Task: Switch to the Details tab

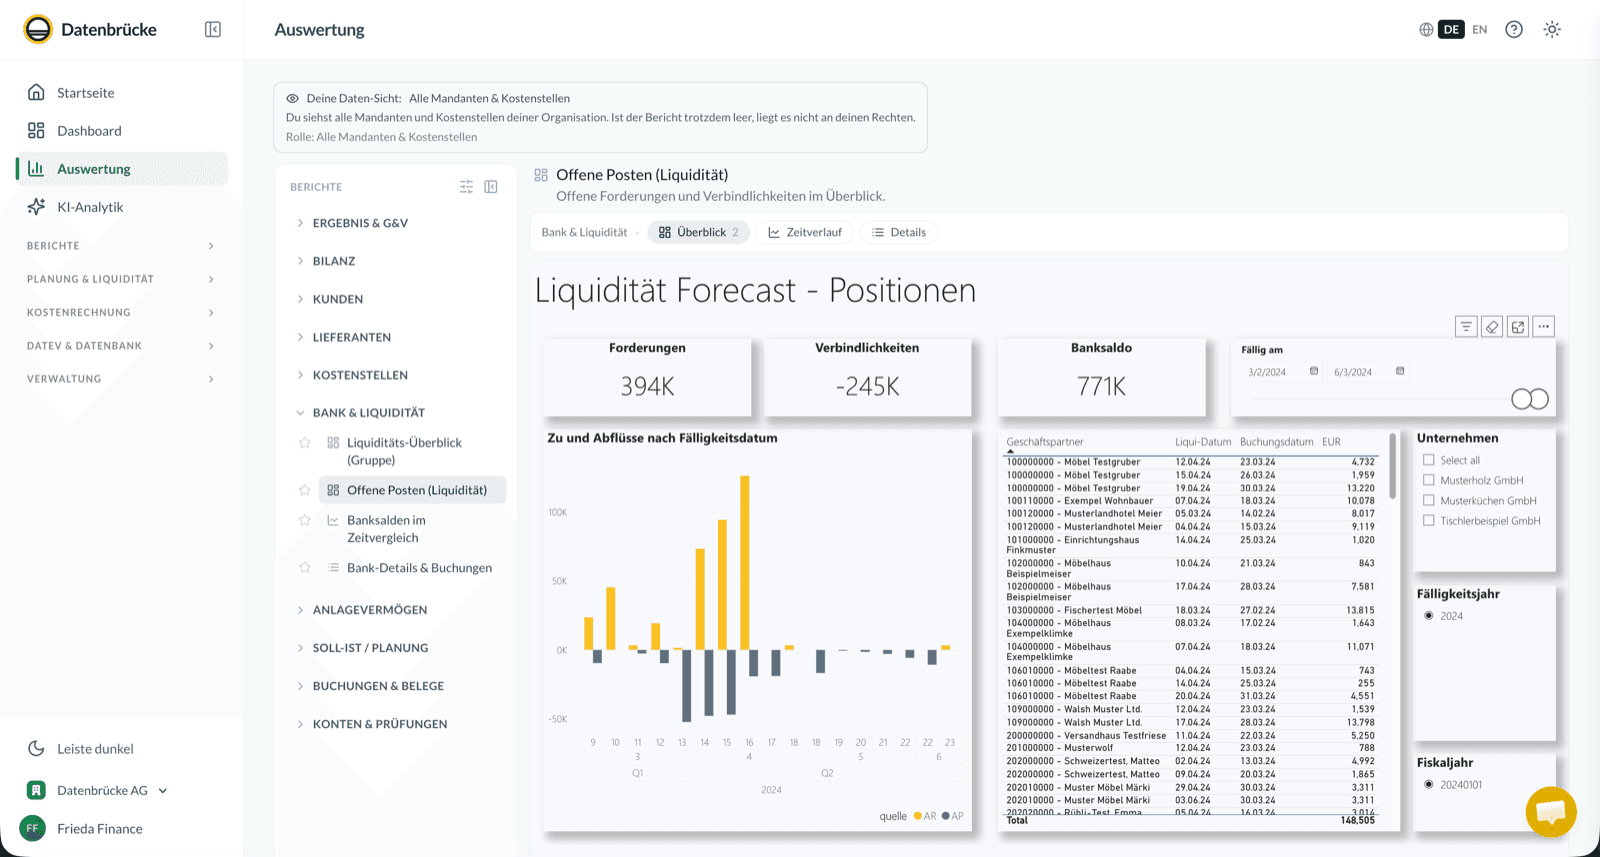Action: tap(899, 232)
